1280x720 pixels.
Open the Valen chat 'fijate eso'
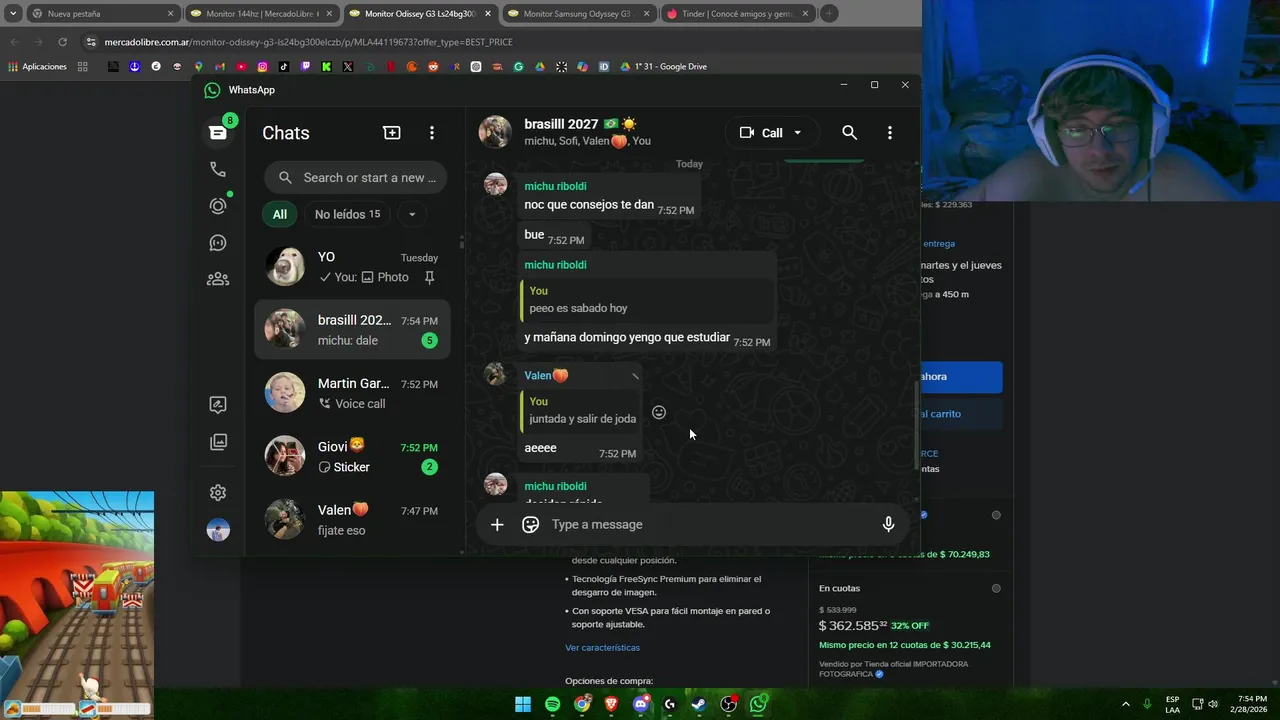[x=352, y=520]
